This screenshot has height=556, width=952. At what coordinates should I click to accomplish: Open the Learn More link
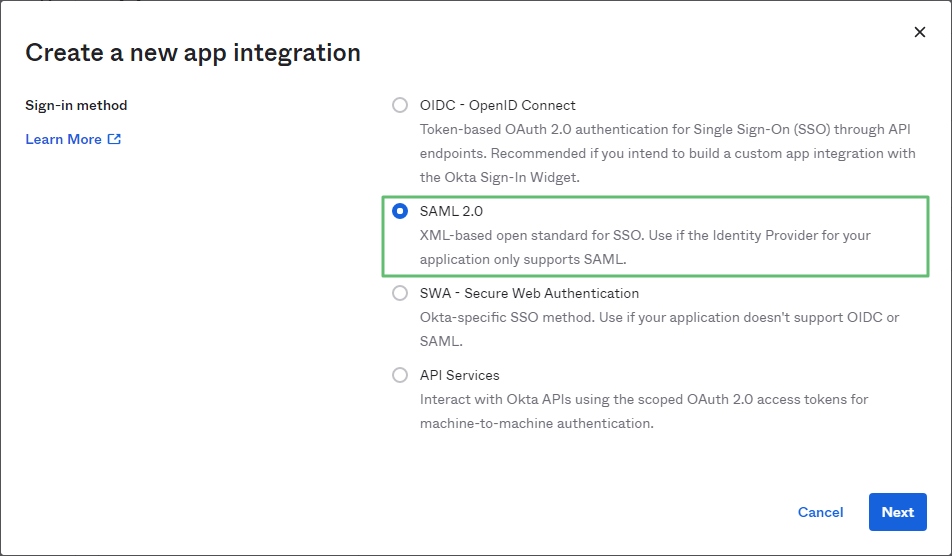(x=64, y=139)
